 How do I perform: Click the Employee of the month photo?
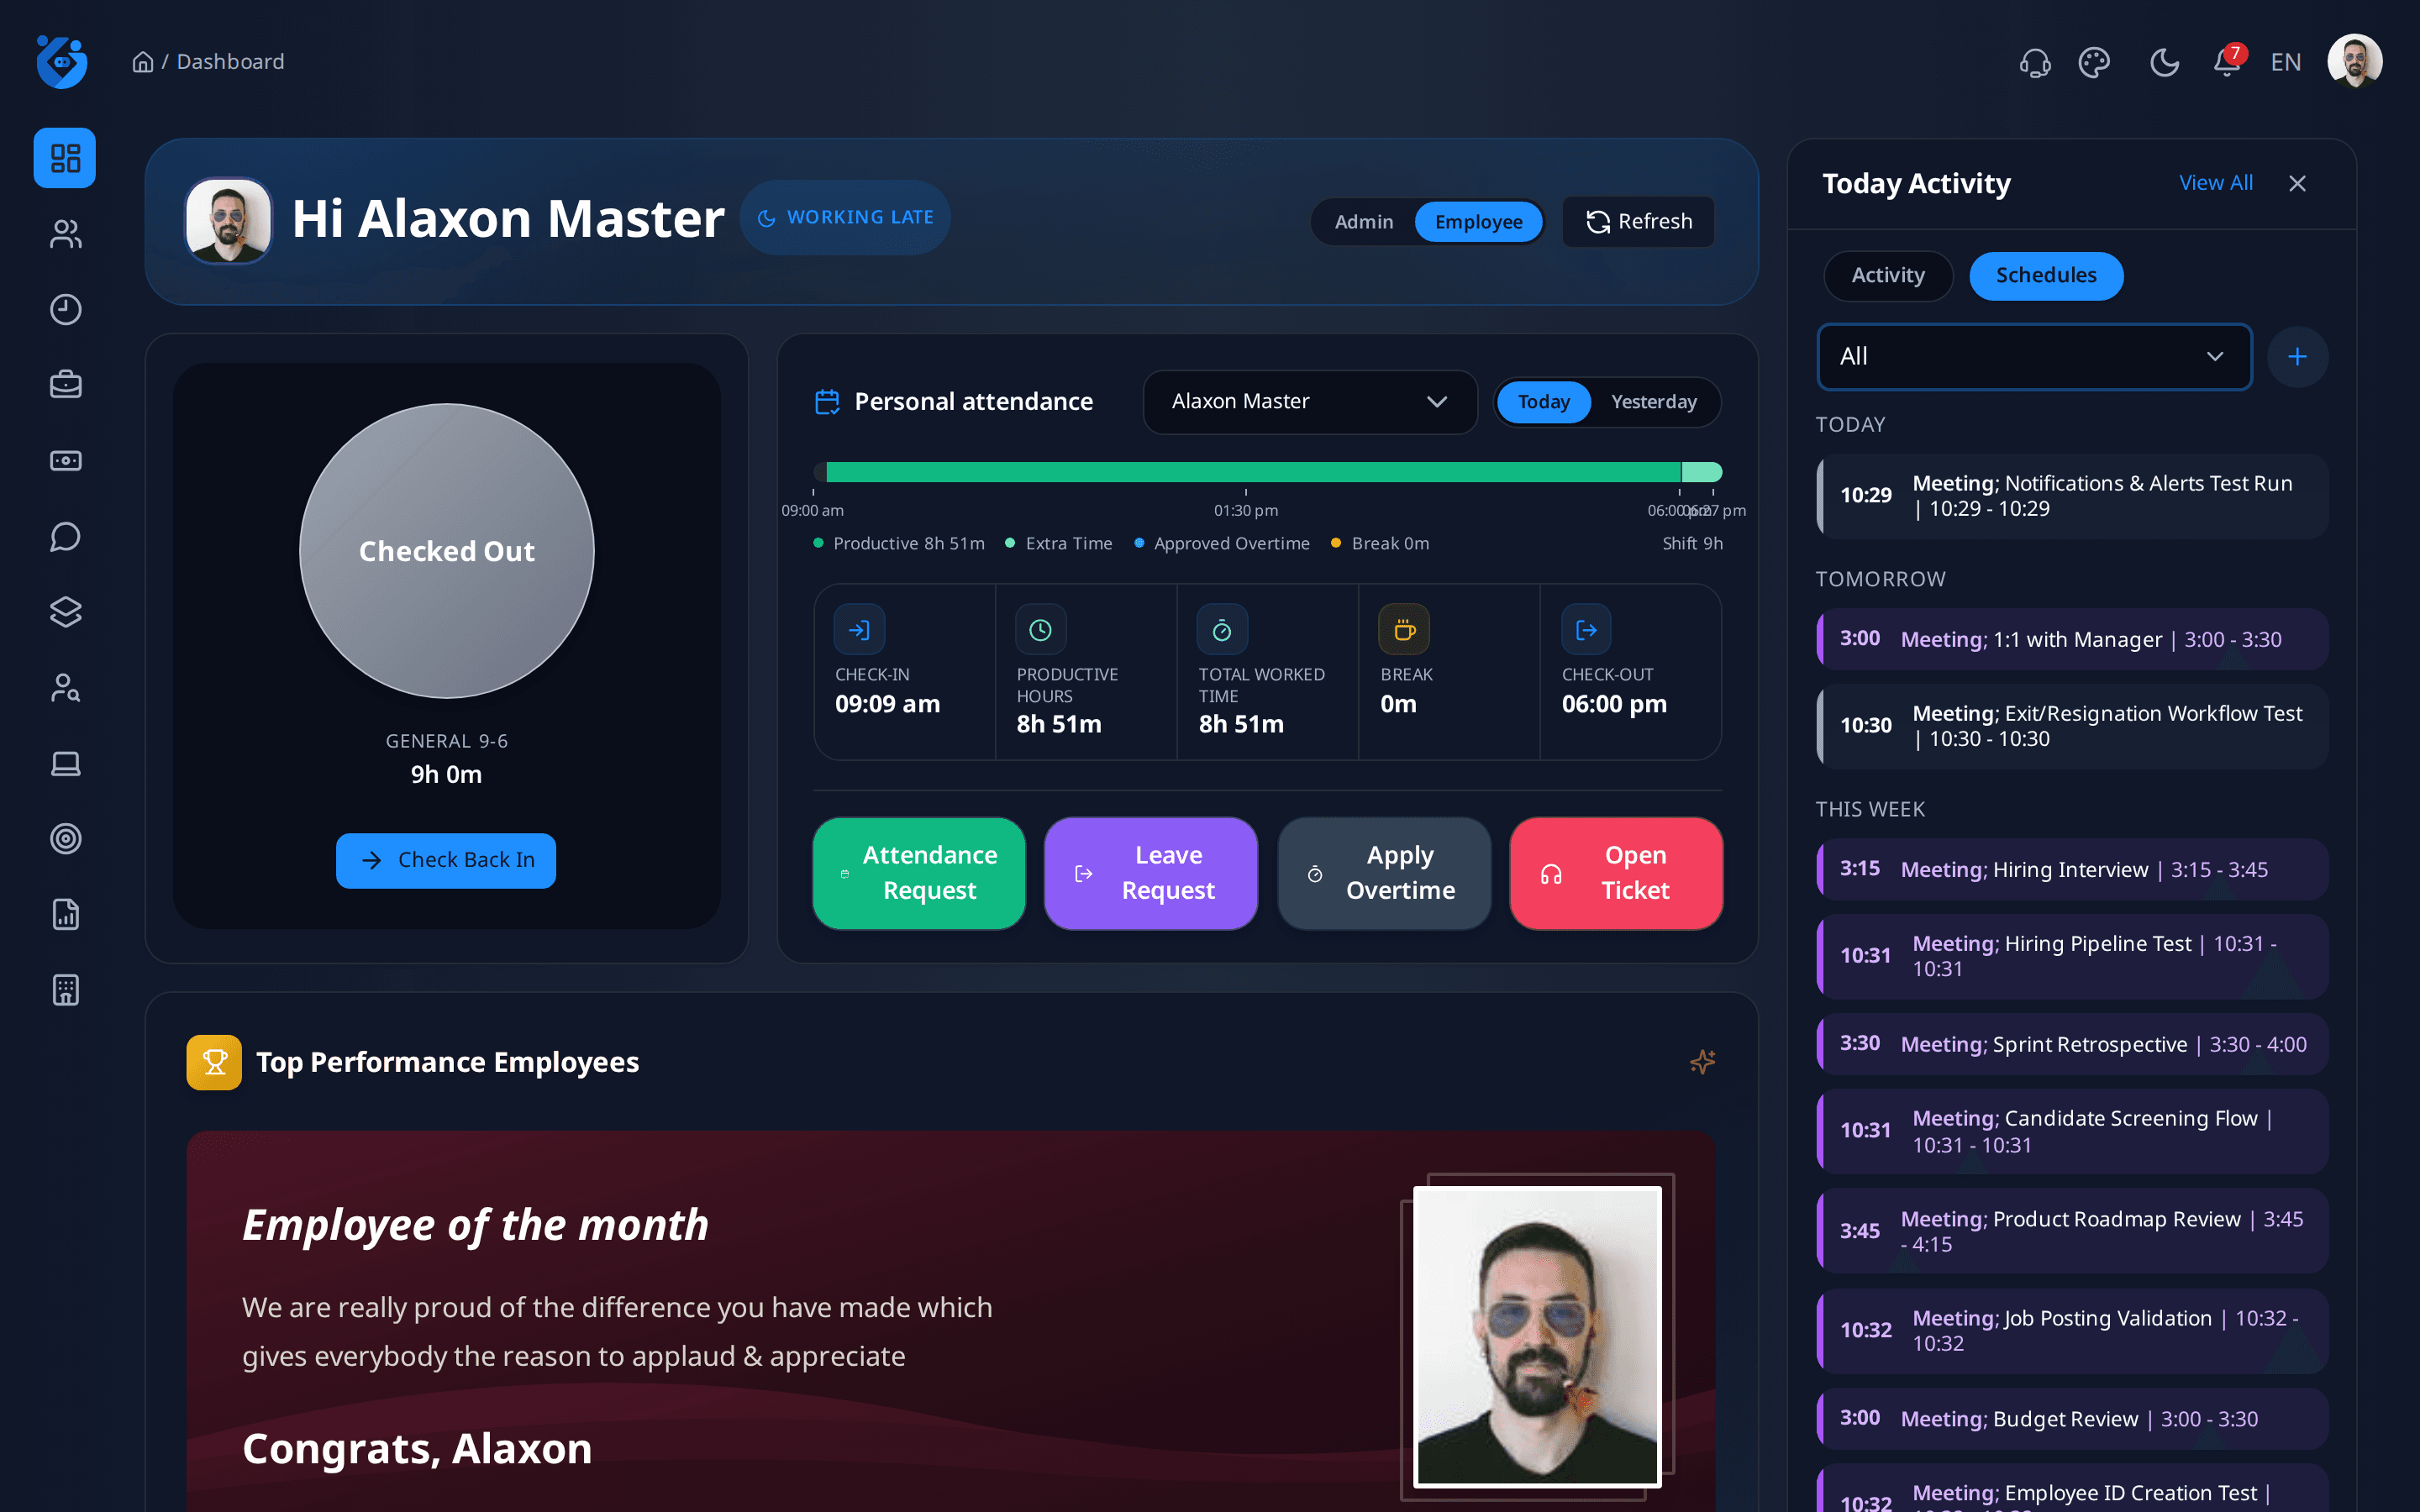point(1537,1336)
